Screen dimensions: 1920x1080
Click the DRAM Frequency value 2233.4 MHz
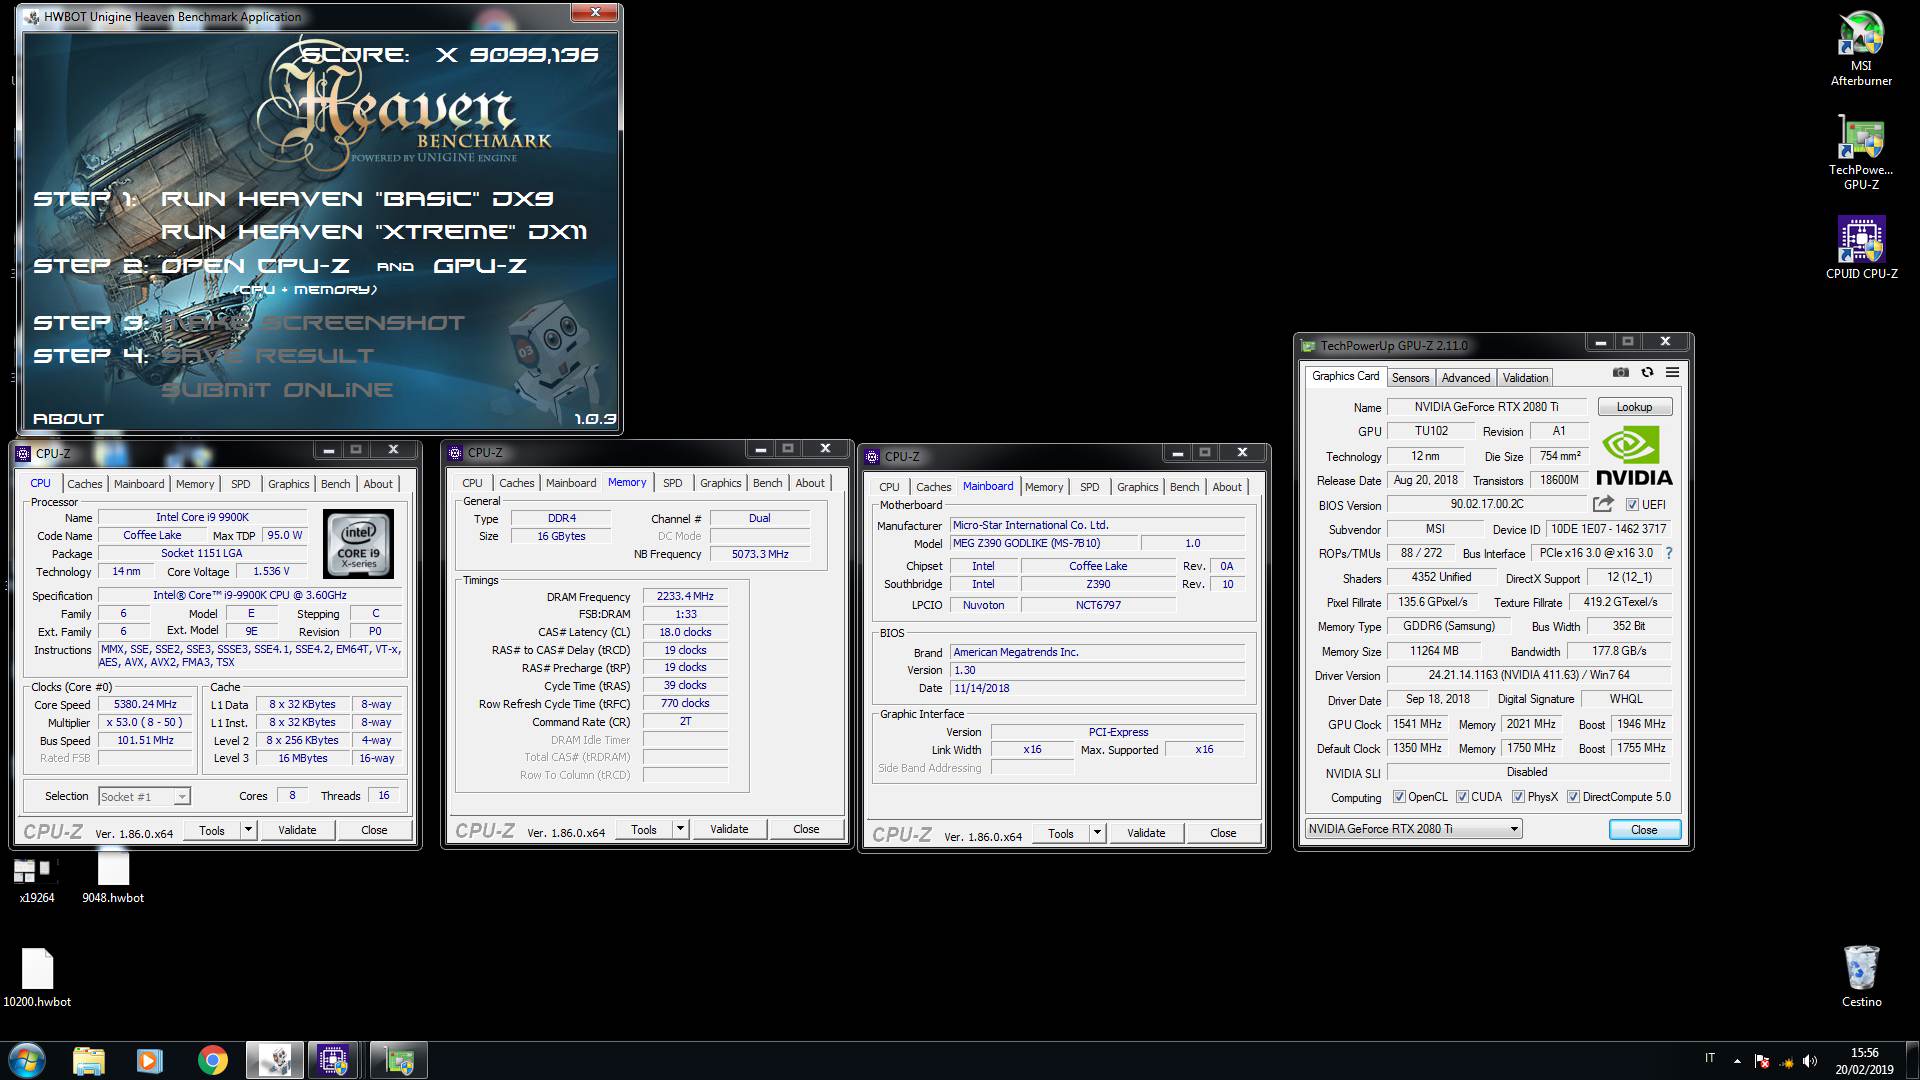pyautogui.click(x=685, y=596)
